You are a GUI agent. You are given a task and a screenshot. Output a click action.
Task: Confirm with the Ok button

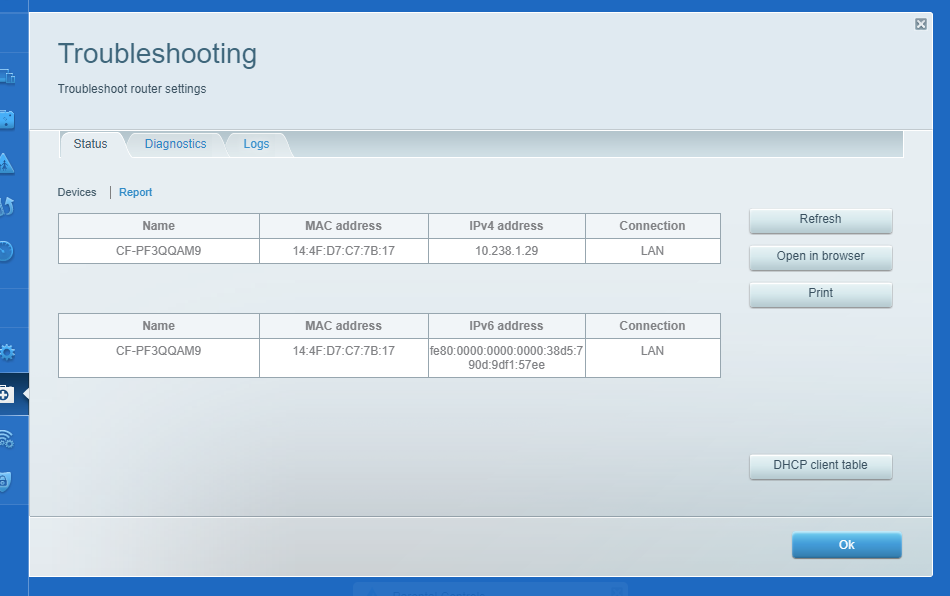point(846,545)
